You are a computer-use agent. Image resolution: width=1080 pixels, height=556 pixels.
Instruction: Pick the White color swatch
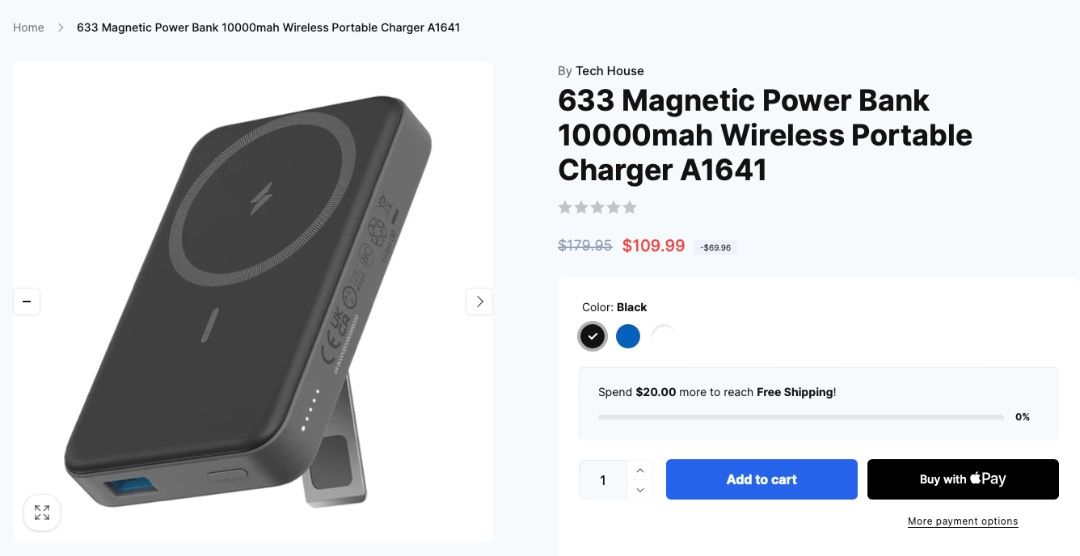pos(663,336)
